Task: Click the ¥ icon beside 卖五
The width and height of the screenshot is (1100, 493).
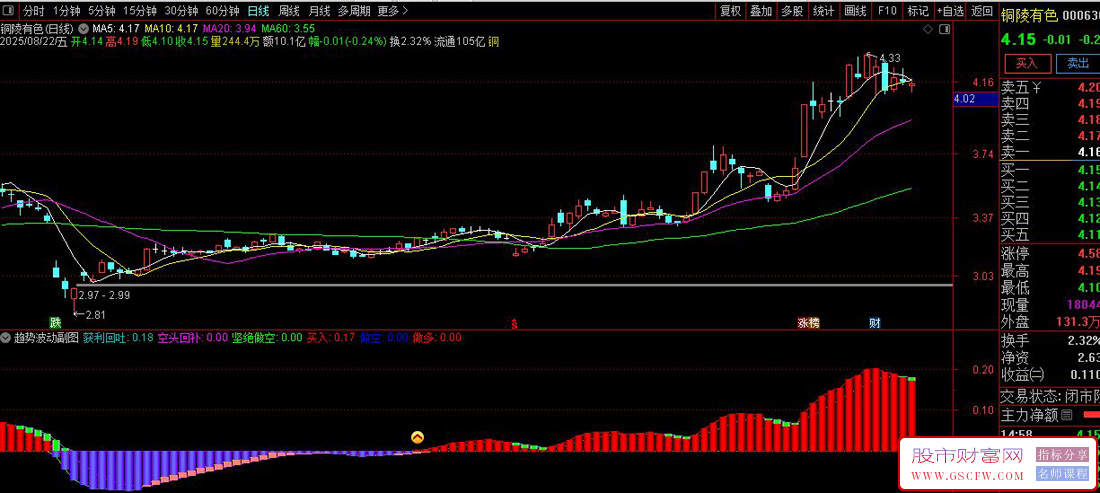Action: 1037,88
